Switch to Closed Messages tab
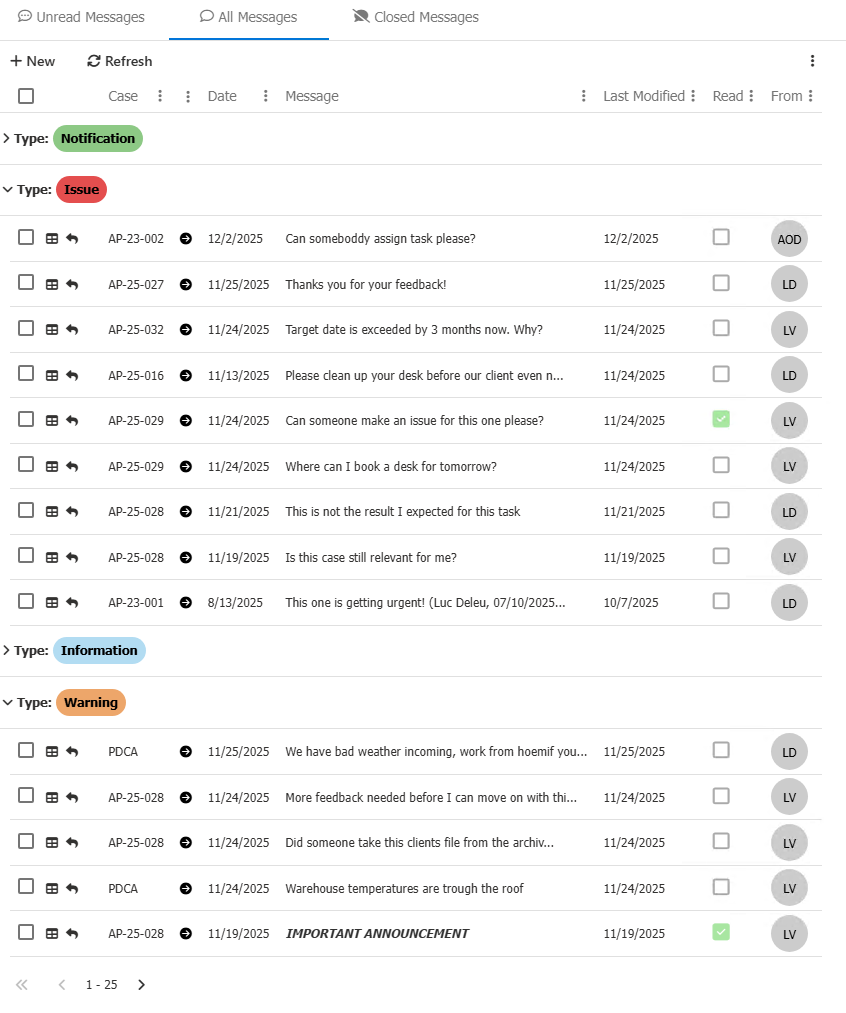This screenshot has width=846, height=1013. (416, 17)
